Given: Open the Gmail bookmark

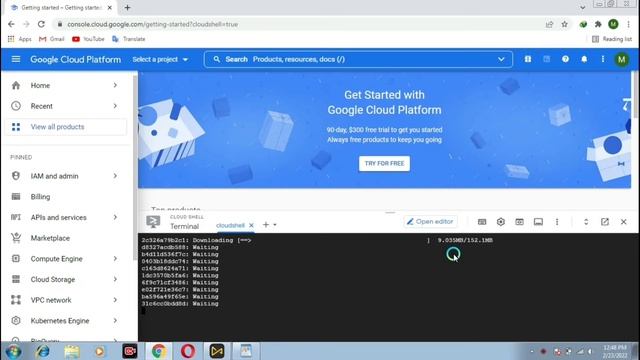Looking at the screenshot, I should coord(52,39).
